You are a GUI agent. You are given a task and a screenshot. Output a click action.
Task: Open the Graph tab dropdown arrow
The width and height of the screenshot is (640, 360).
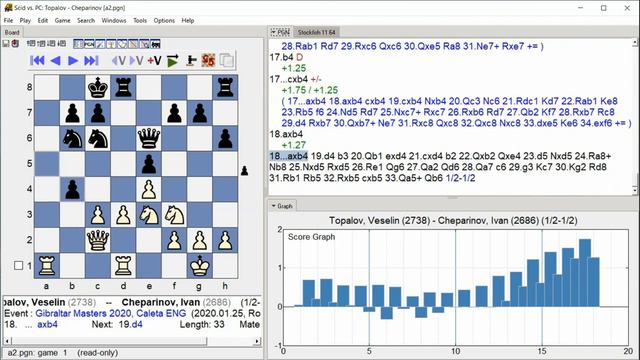(273, 206)
